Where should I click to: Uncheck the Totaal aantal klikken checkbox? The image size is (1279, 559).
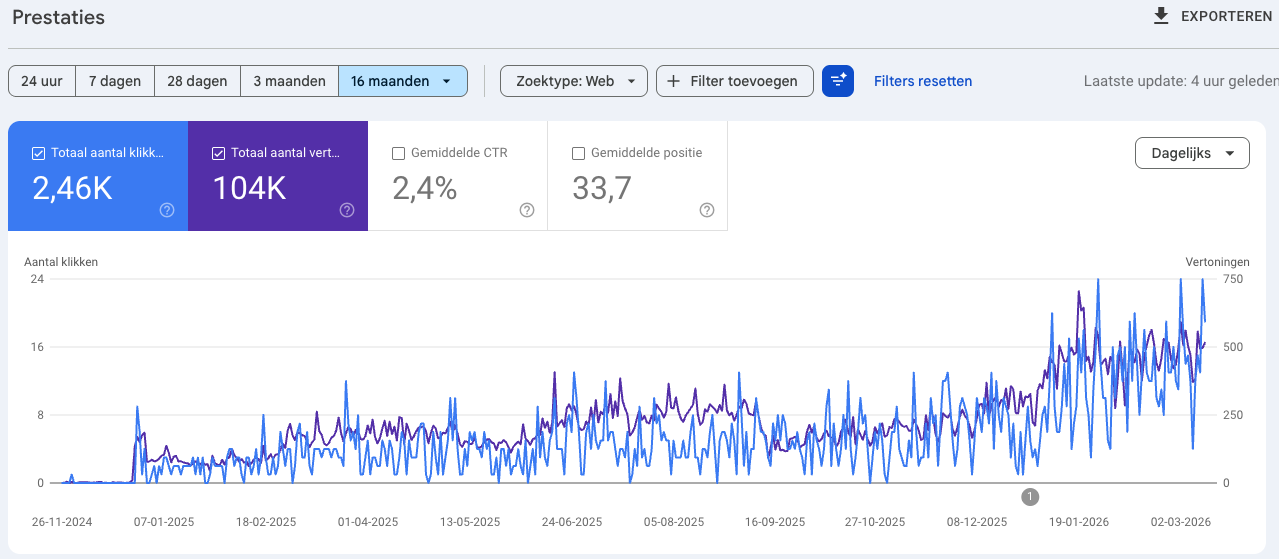39,153
